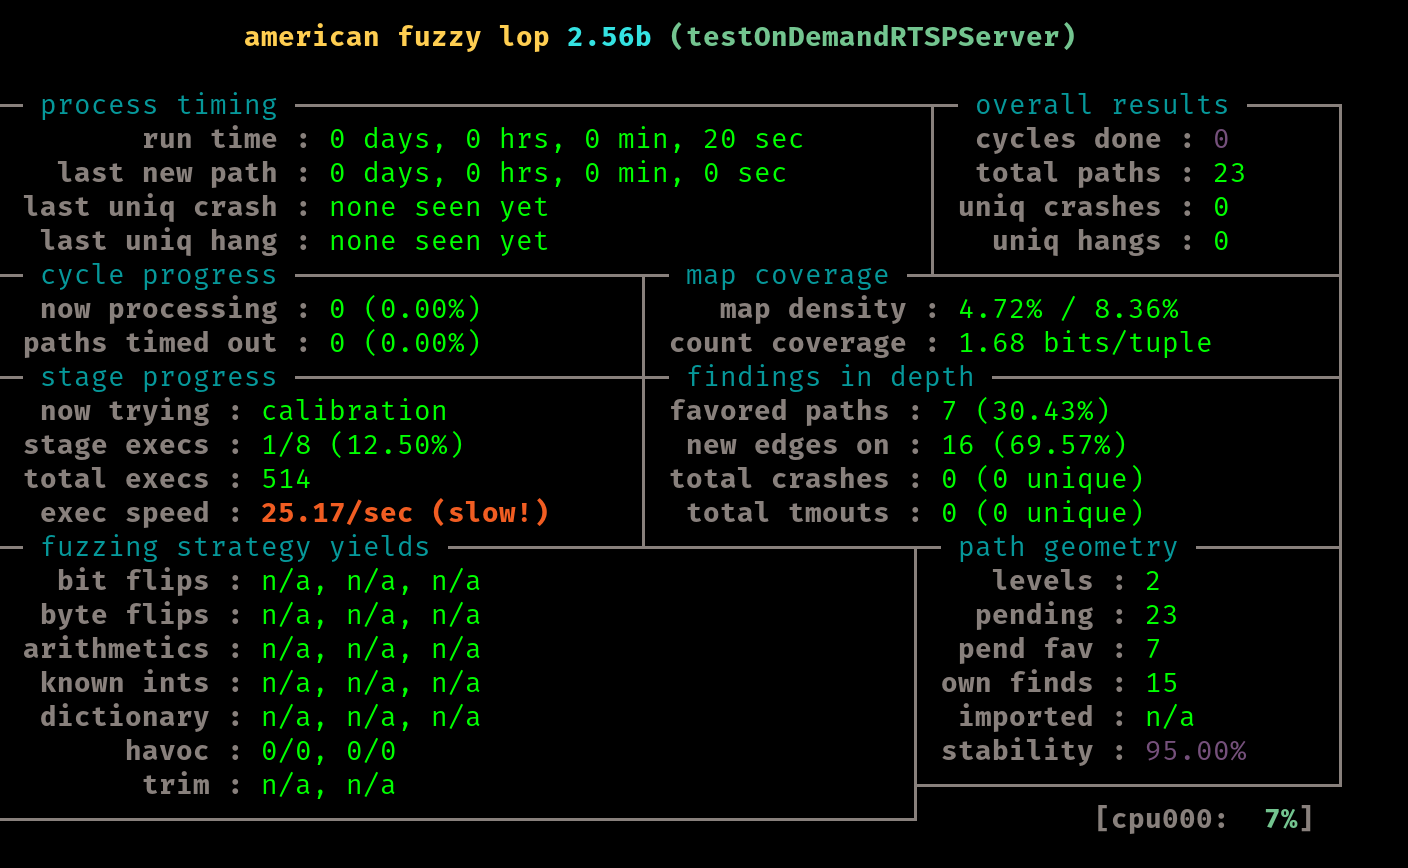
Task: Click the run time value of 20 sec
Action: tap(566, 139)
